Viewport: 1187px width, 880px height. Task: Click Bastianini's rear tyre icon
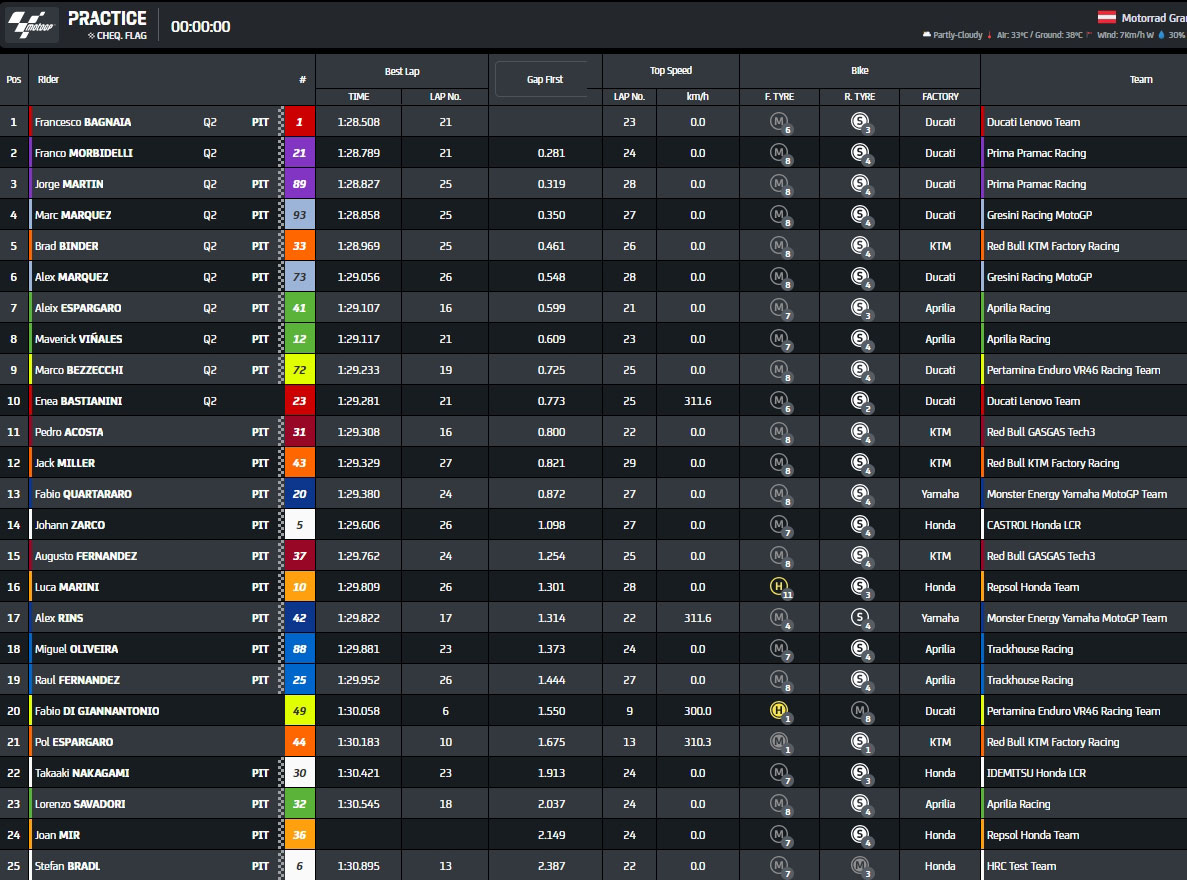coord(858,401)
